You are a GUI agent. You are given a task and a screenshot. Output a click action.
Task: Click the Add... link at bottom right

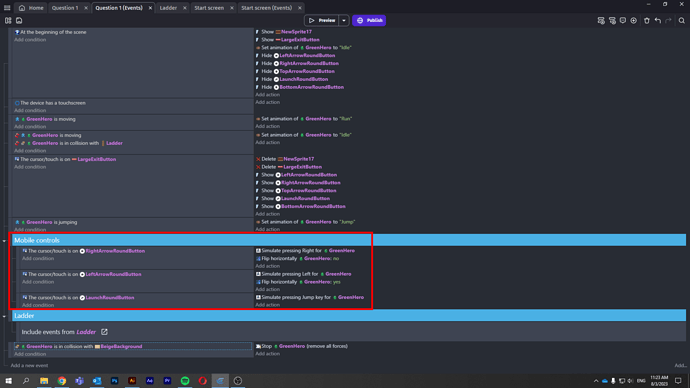pyautogui.click(x=680, y=366)
